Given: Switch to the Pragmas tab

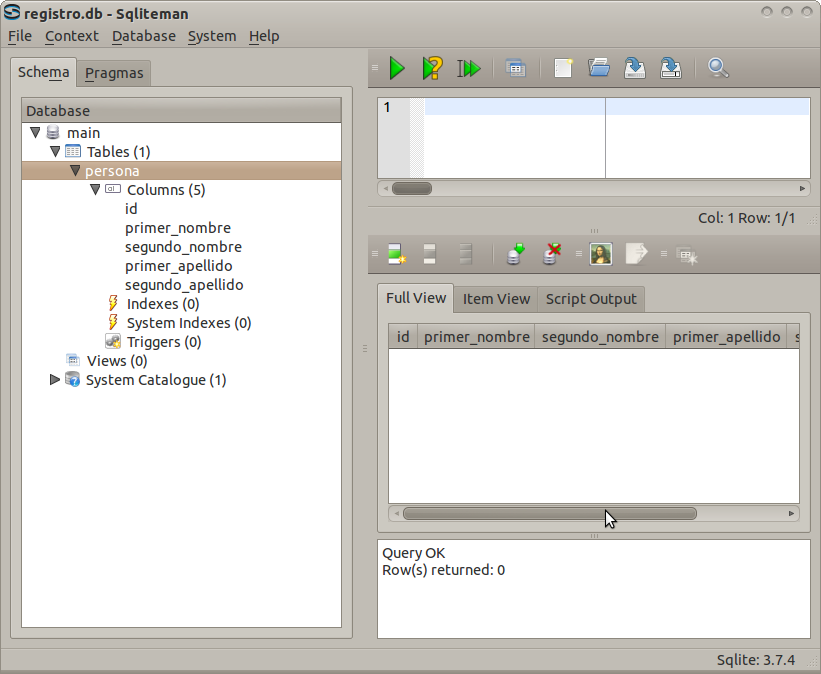Looking at the screenshot, I should [113, 72].
